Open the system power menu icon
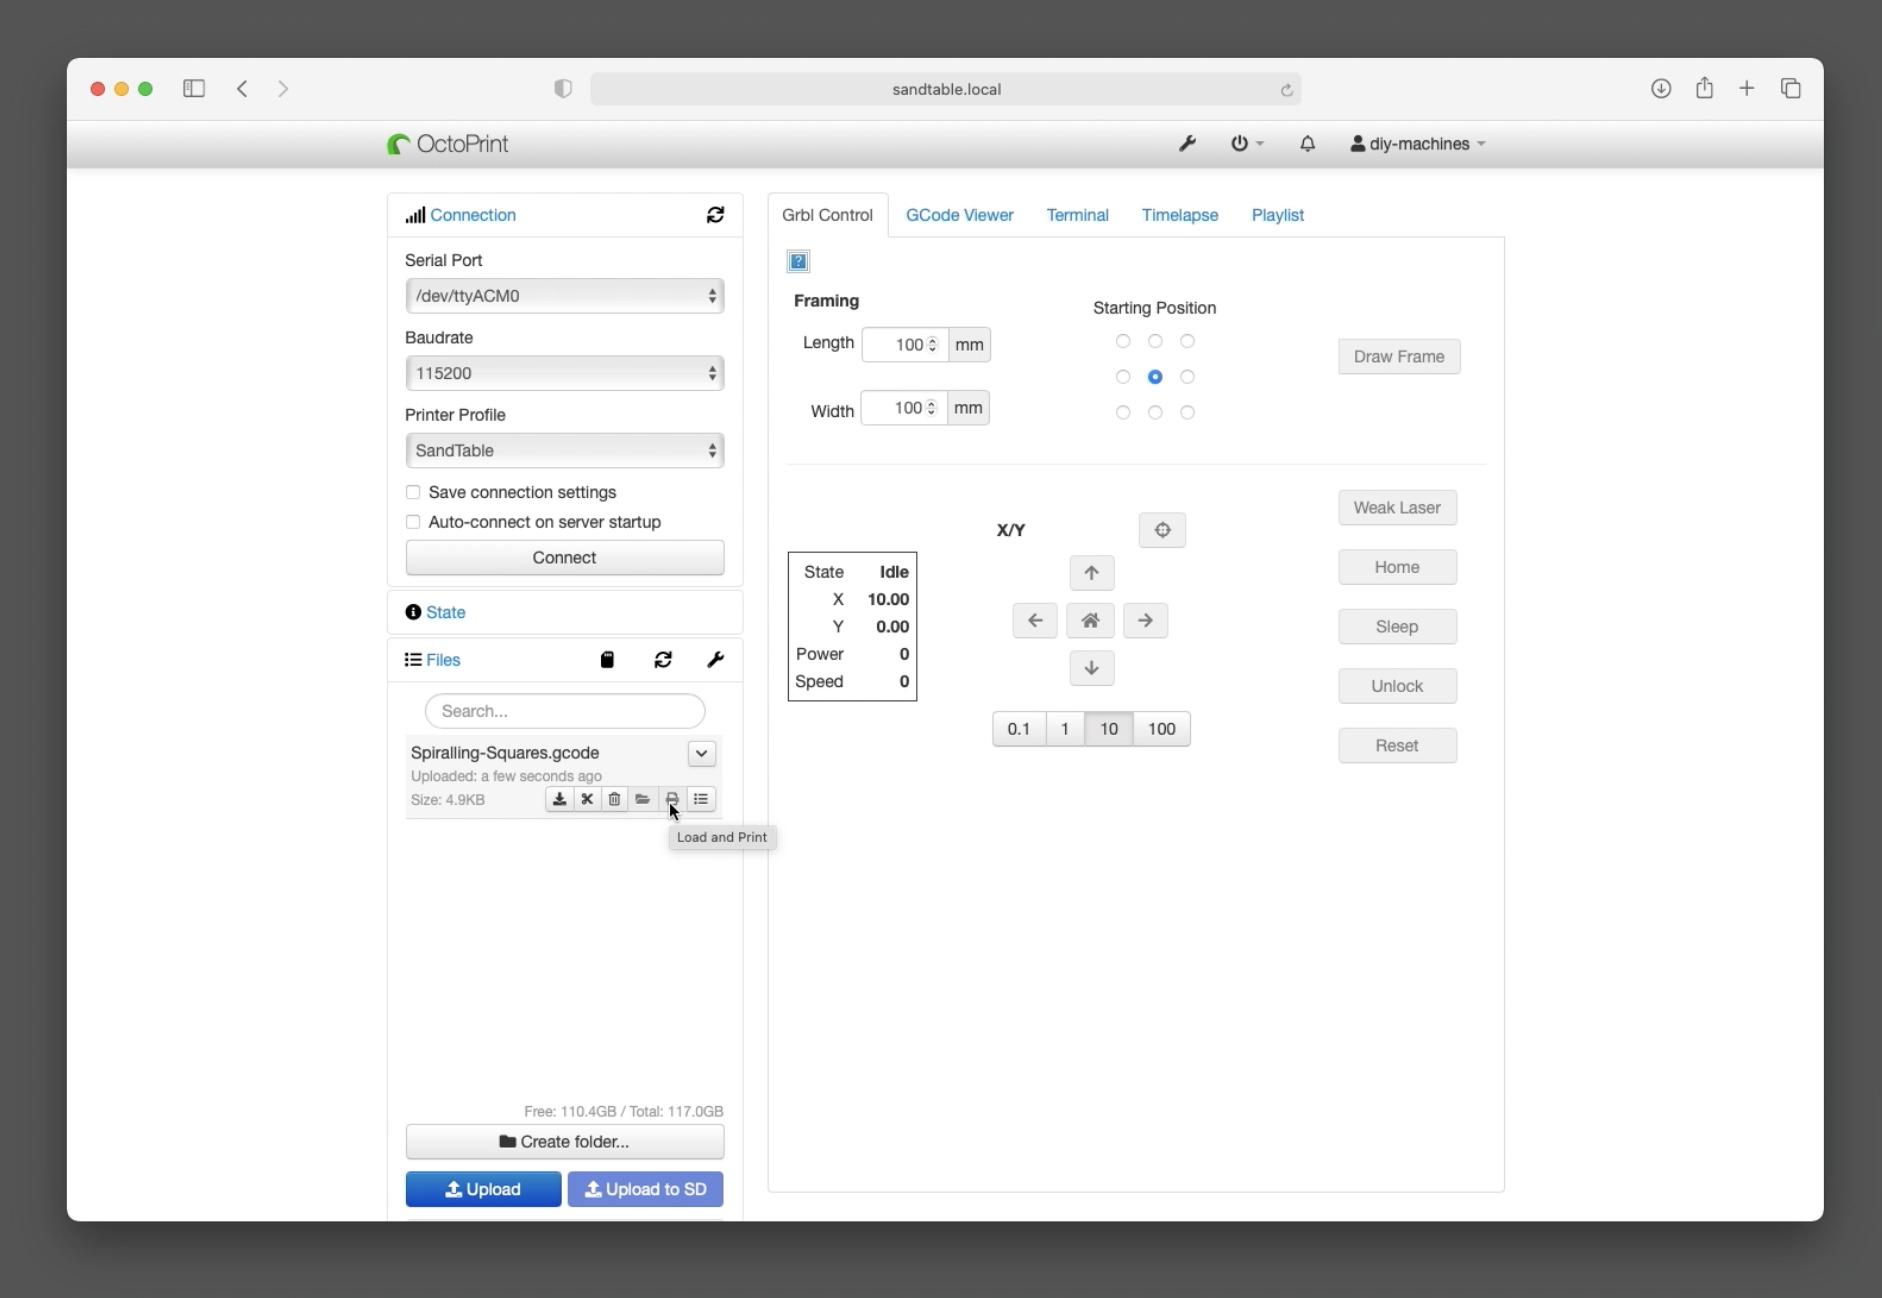Screen dimensions: 1882x1298 [1240, 143]
